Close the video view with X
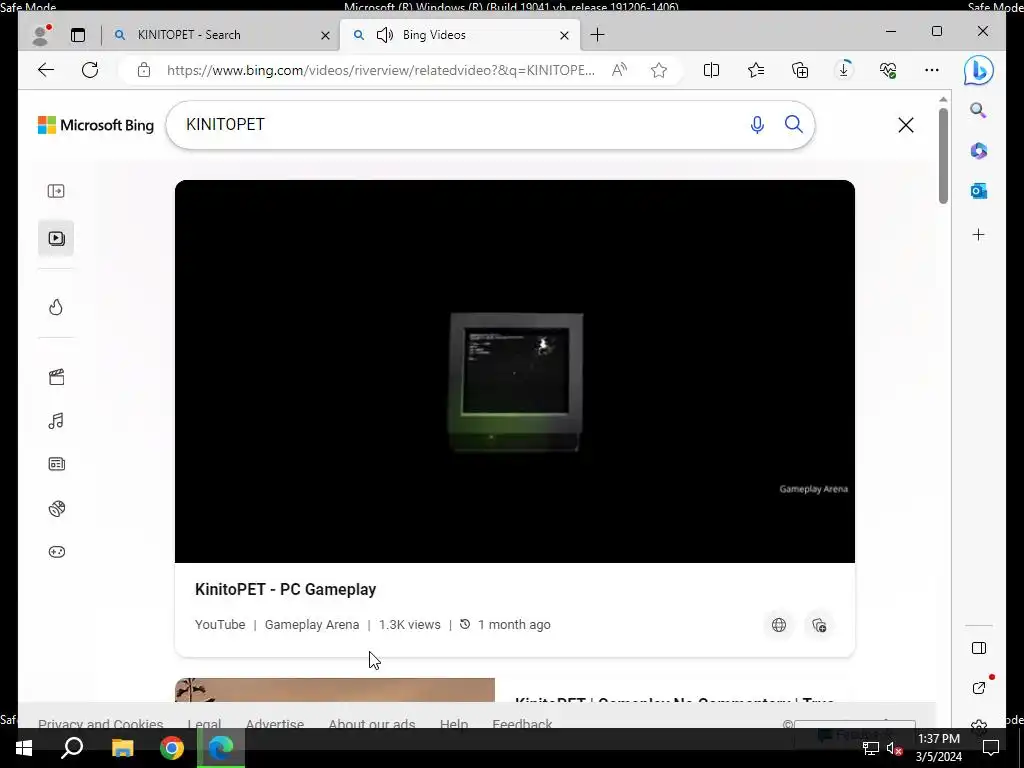 tap(905, 125)
